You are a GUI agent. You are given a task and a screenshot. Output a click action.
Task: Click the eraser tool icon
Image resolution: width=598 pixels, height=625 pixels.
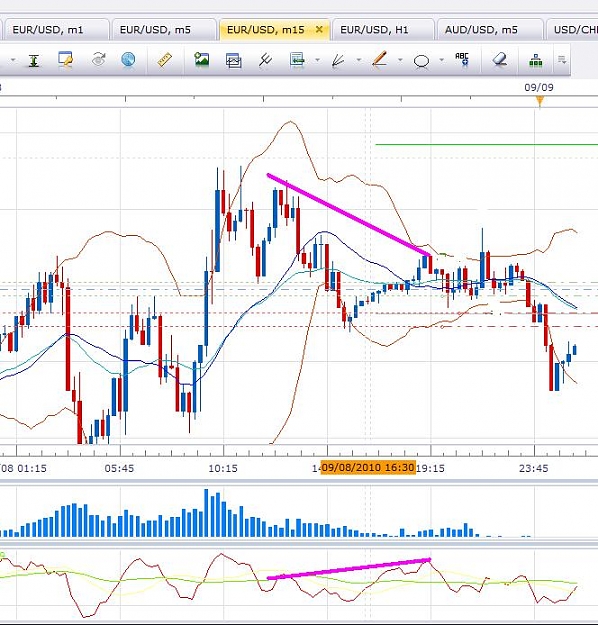point(500,60)
